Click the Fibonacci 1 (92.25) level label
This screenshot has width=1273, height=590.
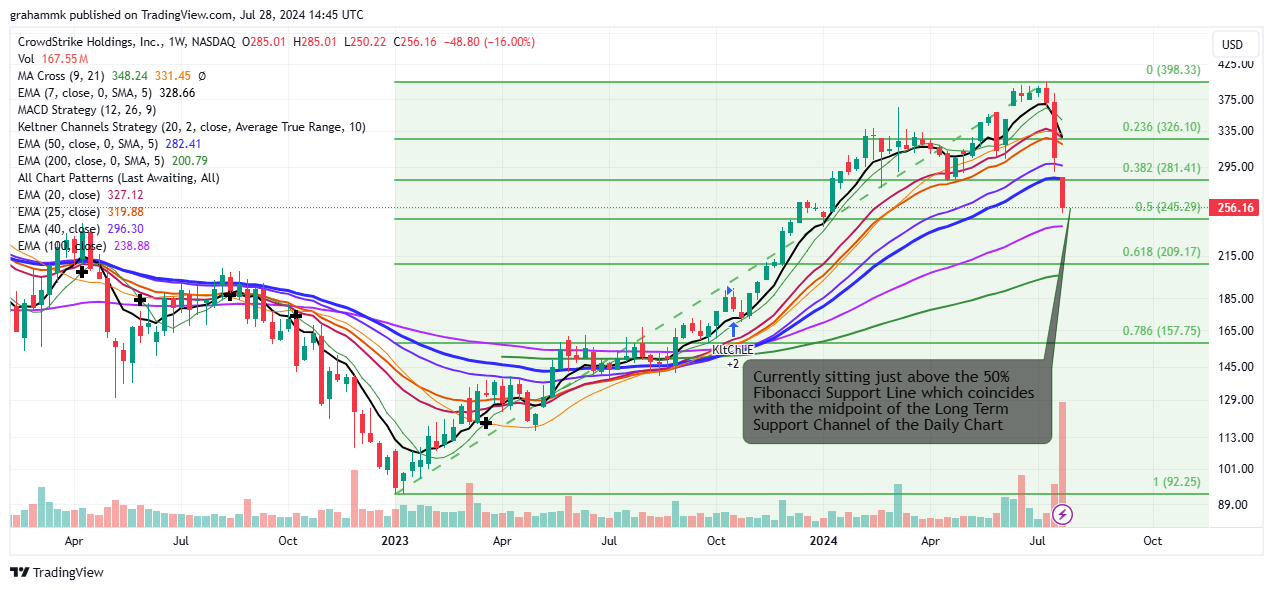click(x=1176, y=482)
